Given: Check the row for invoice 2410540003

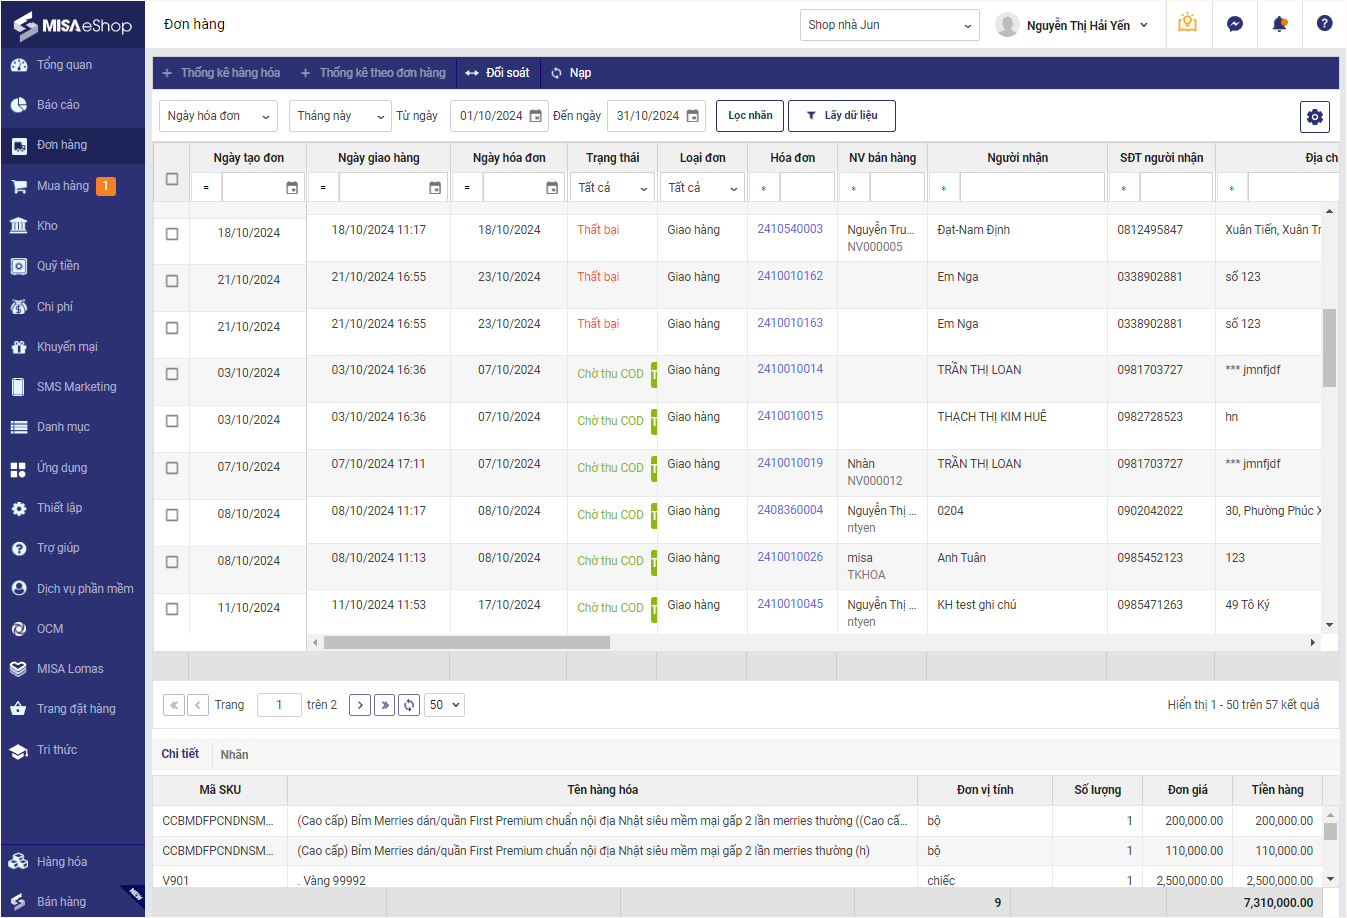Looking at the screenshot, I should coord(172,233).
